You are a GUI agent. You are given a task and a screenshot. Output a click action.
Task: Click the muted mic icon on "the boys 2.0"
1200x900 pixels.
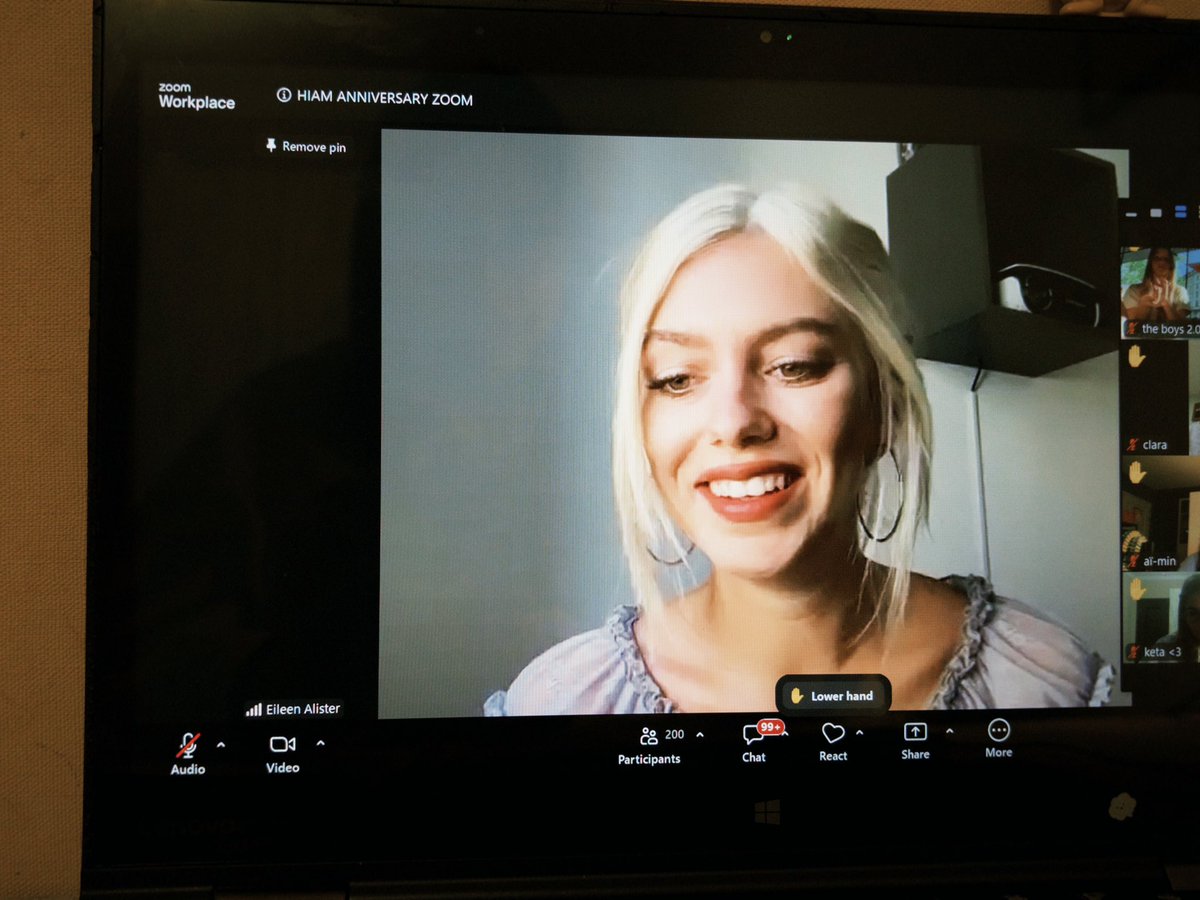(1132, 328)
